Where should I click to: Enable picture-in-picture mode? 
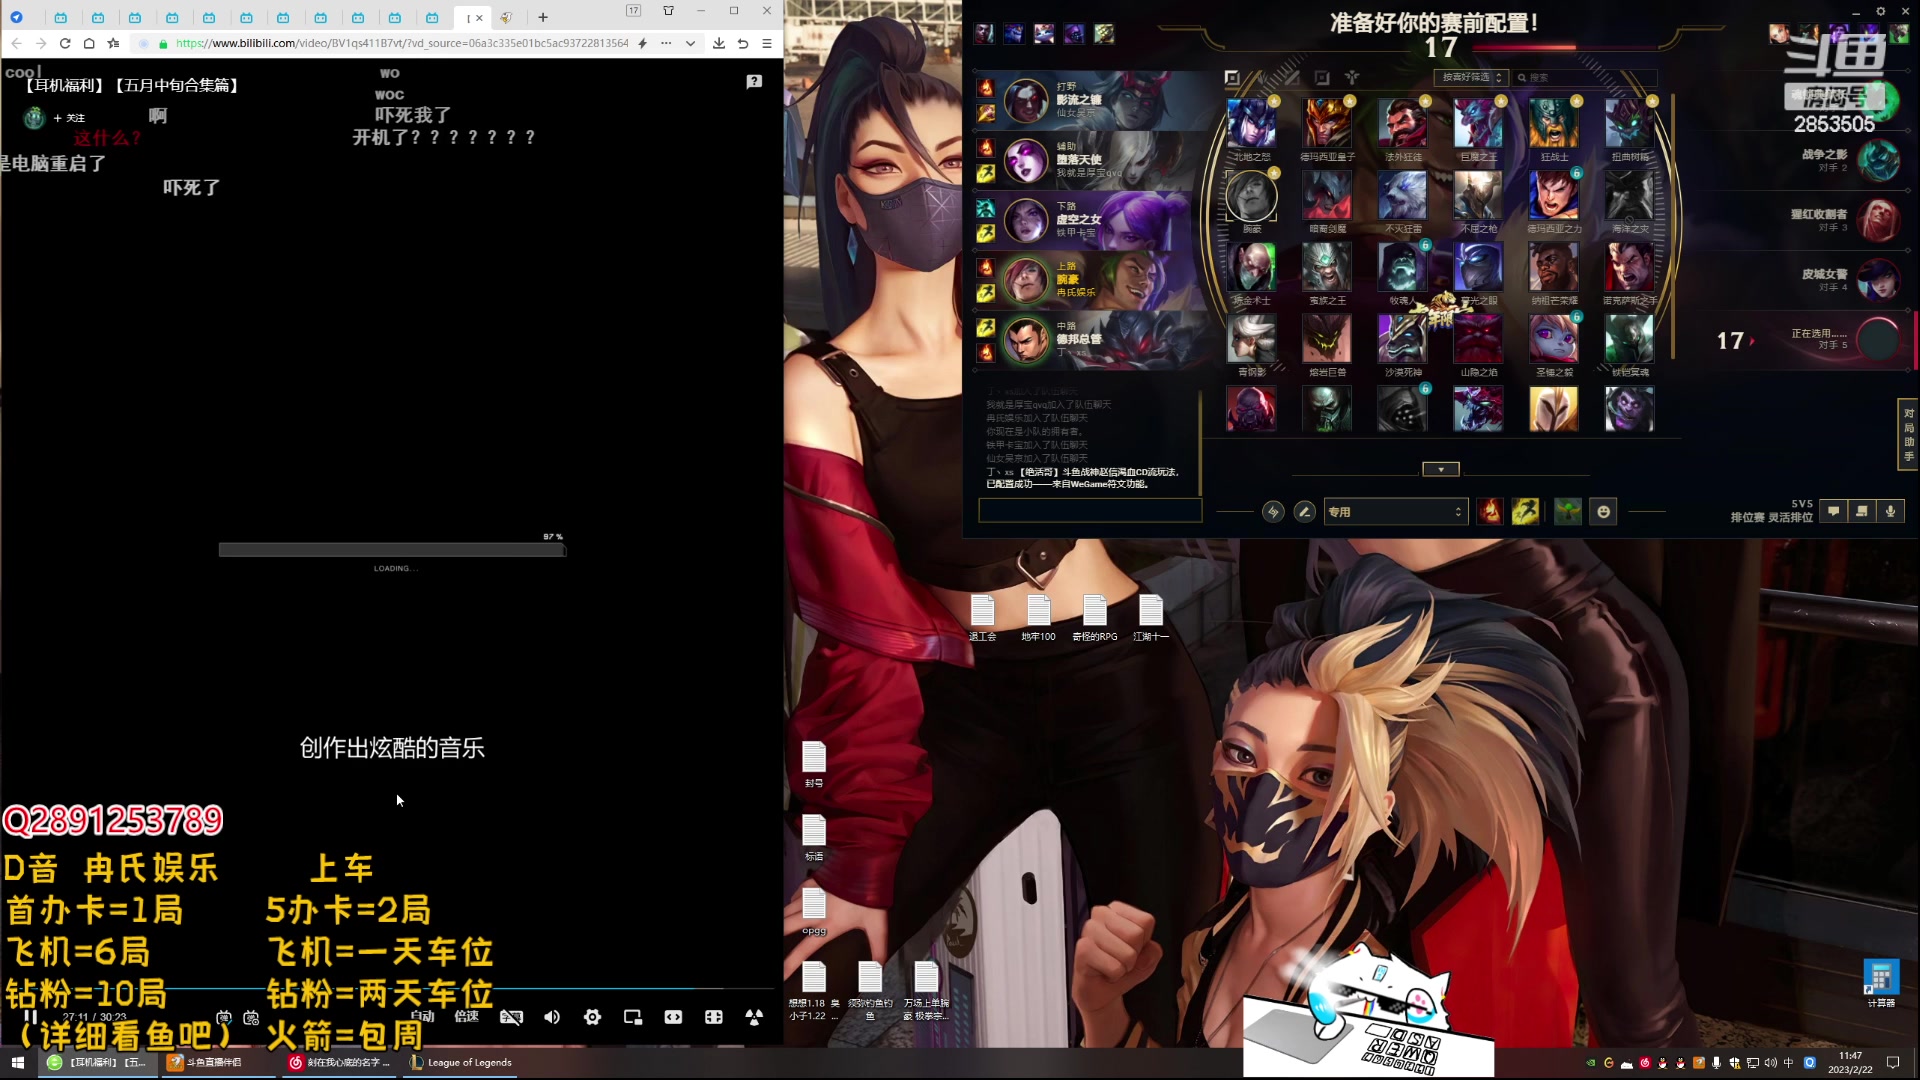[633, 1017]
